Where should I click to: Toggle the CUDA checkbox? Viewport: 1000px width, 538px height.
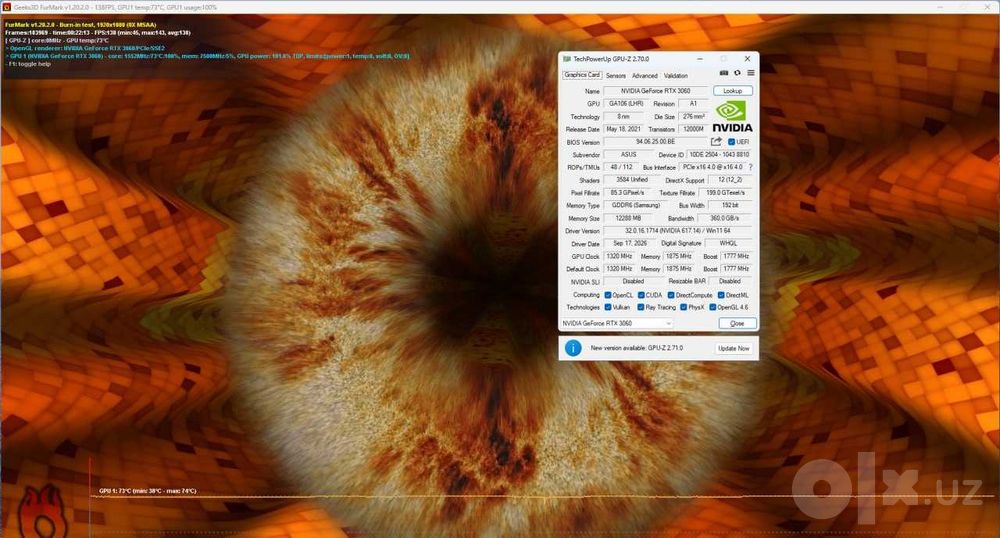[x=641, y=295]
